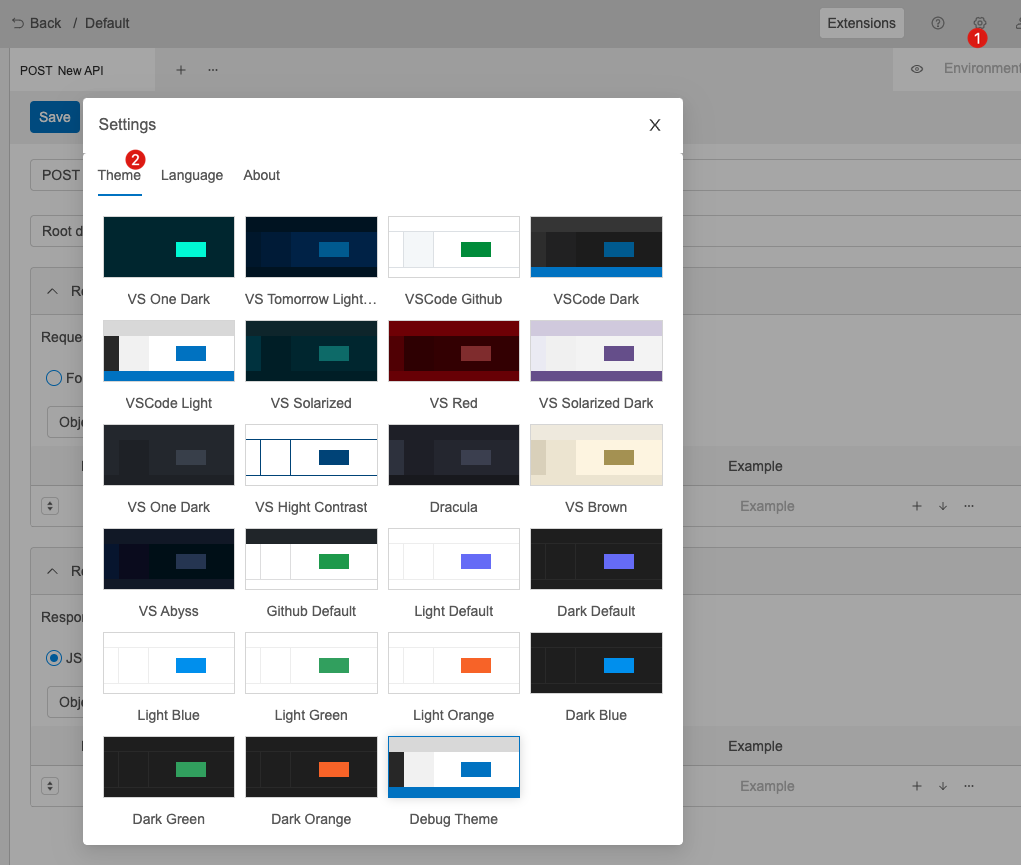Choose the VS Abyss theme

(x=169, y=559)
